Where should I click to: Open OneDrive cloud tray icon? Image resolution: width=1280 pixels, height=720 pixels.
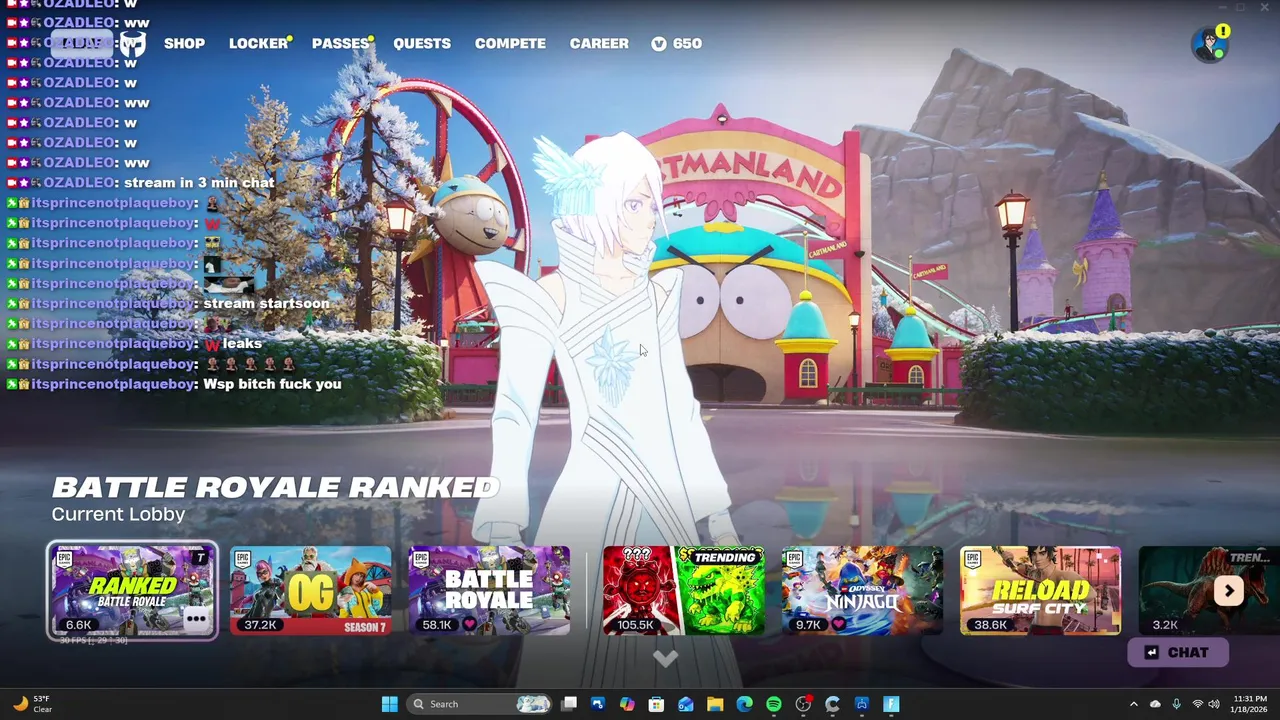point(1155,704)
